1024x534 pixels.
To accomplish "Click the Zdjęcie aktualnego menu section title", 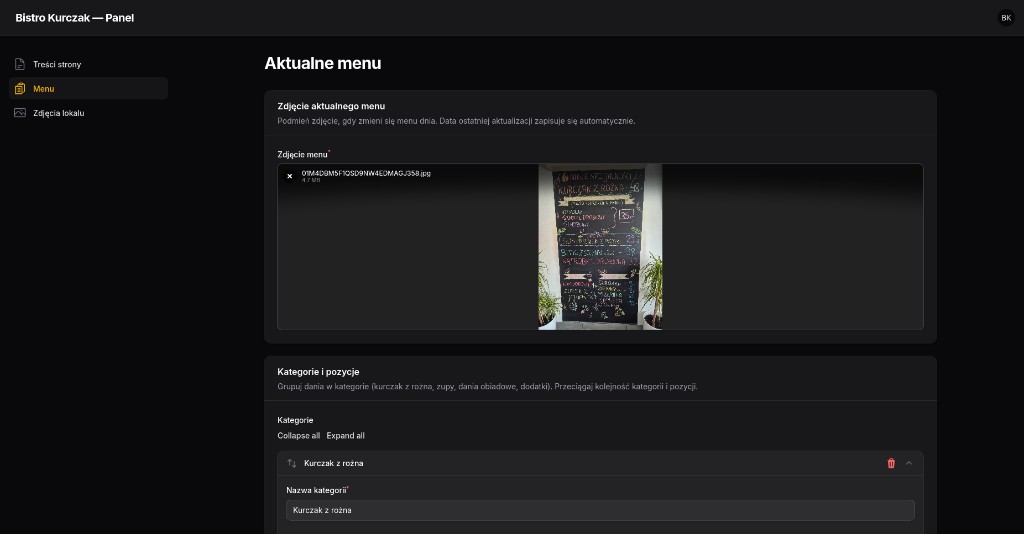I will (331, 106).
